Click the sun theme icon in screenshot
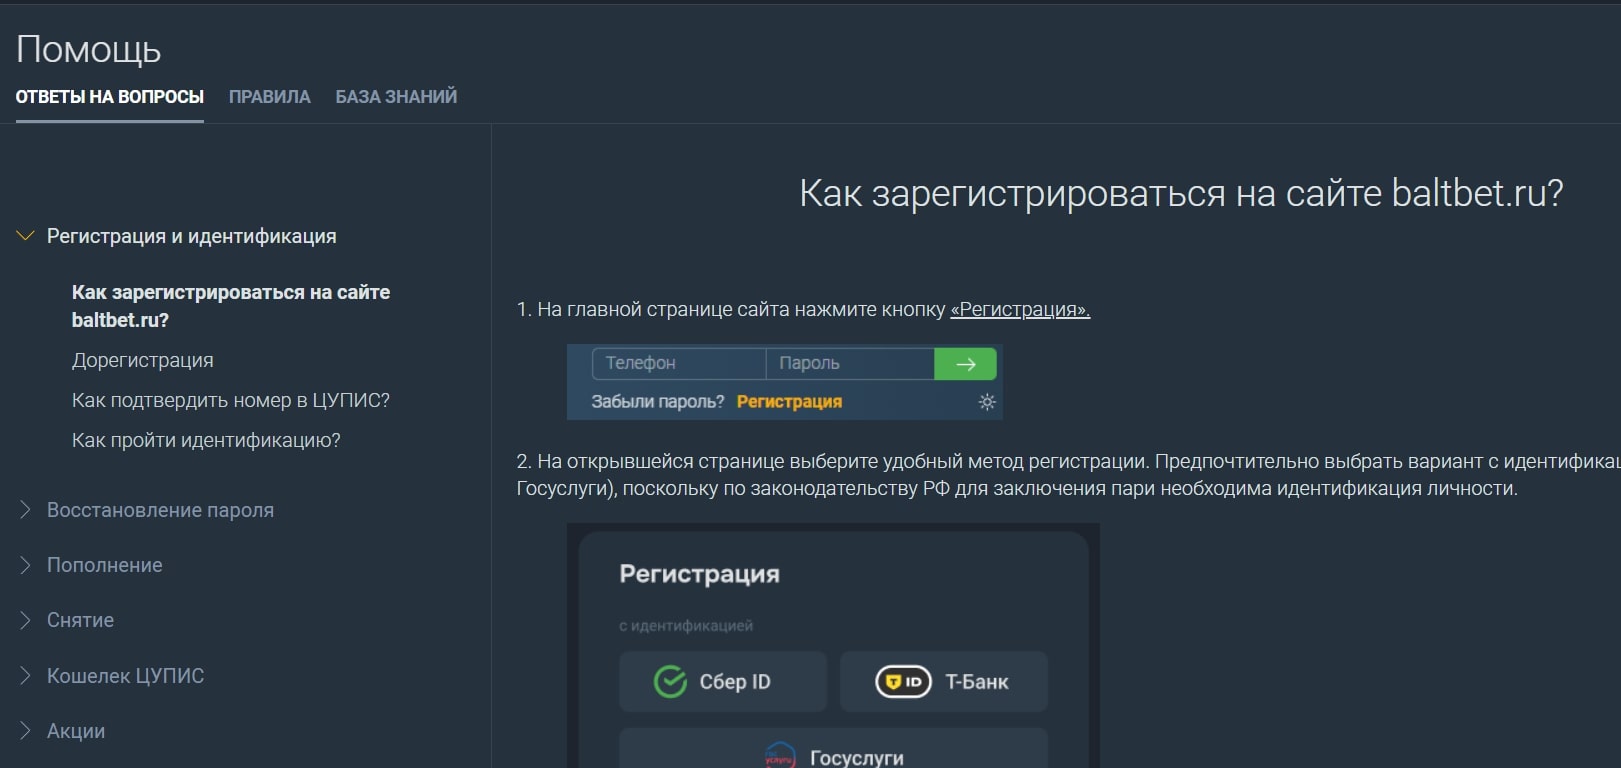The image size is (1621, 768). click(987, 402)
